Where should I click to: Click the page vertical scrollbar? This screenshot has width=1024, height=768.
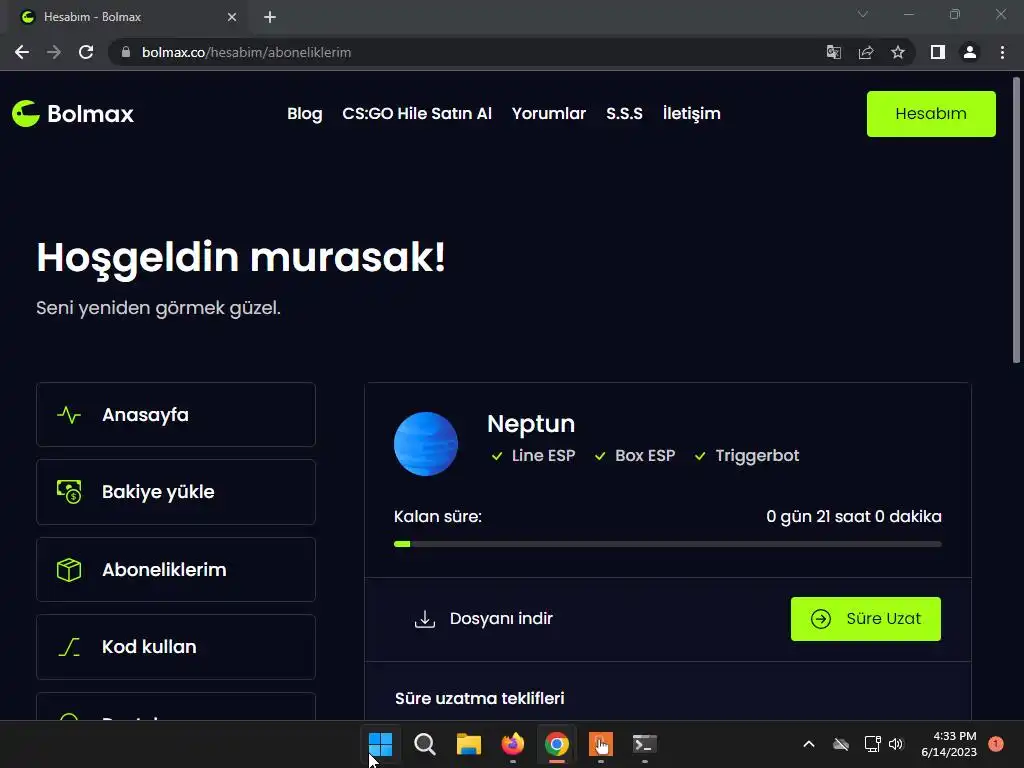point(1016,220)
